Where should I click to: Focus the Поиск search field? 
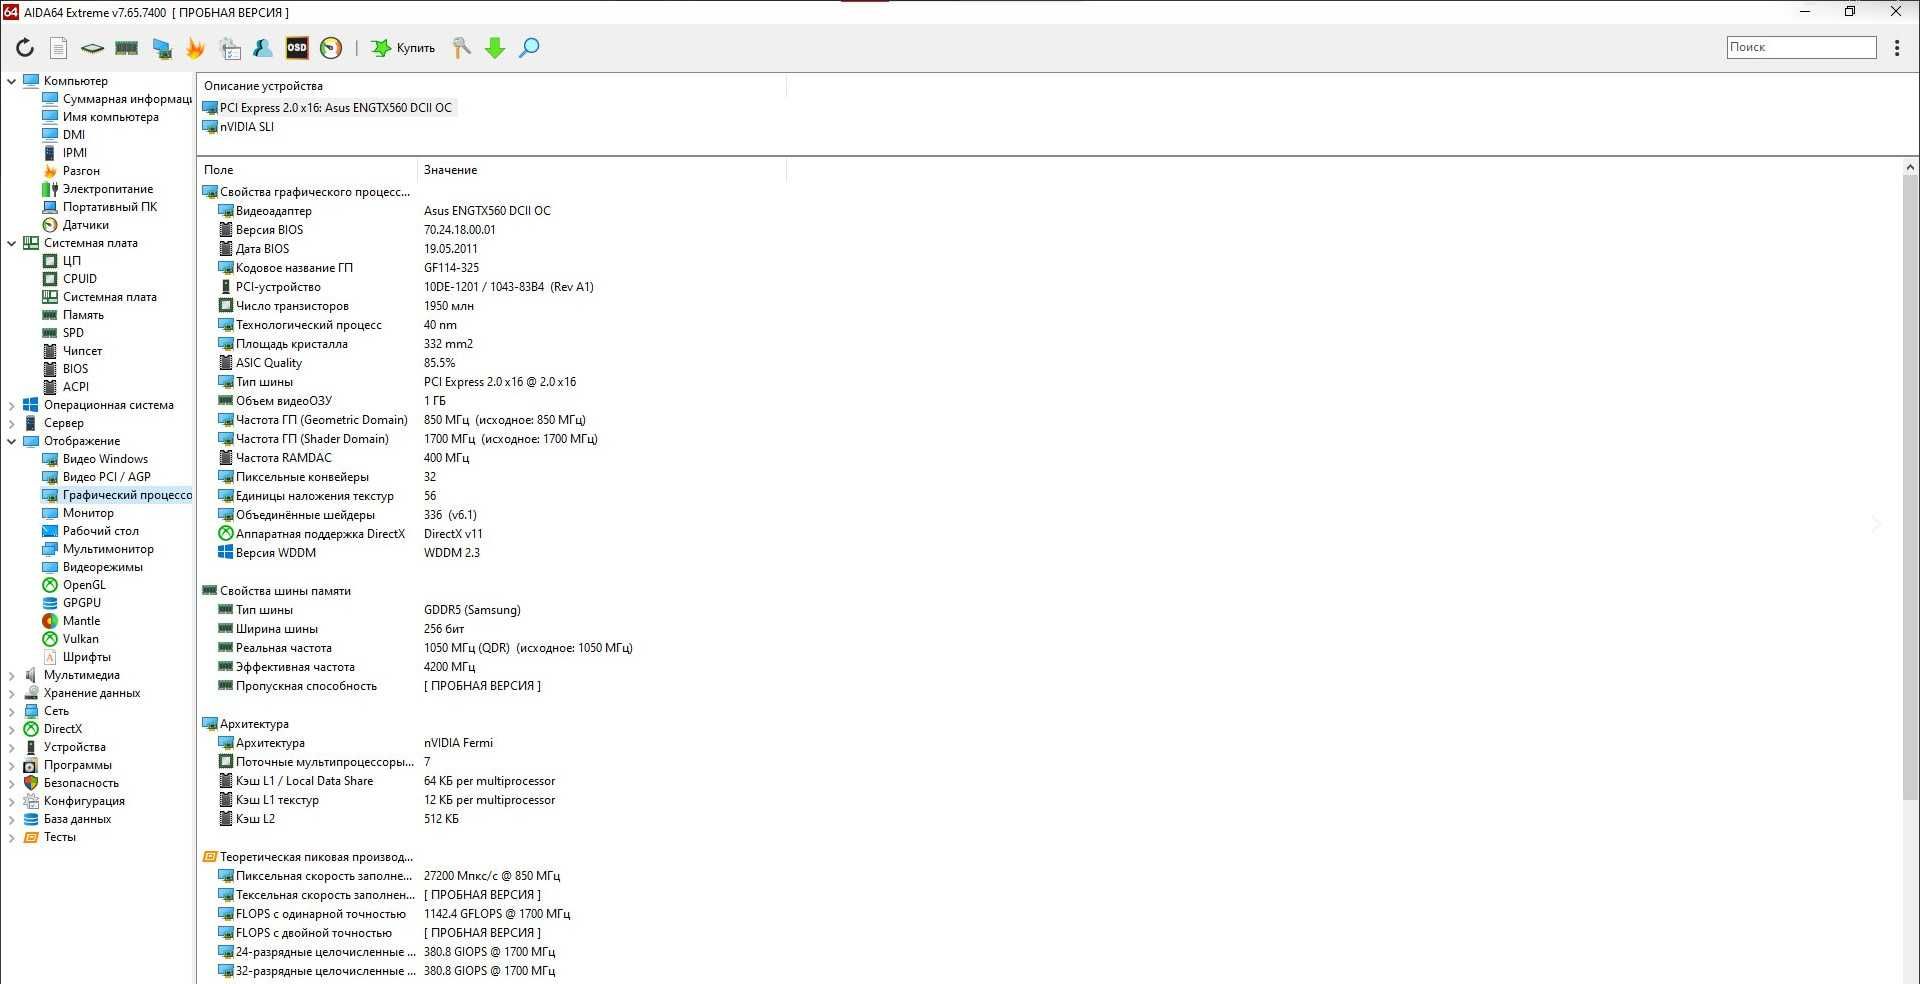point(1801,47)
